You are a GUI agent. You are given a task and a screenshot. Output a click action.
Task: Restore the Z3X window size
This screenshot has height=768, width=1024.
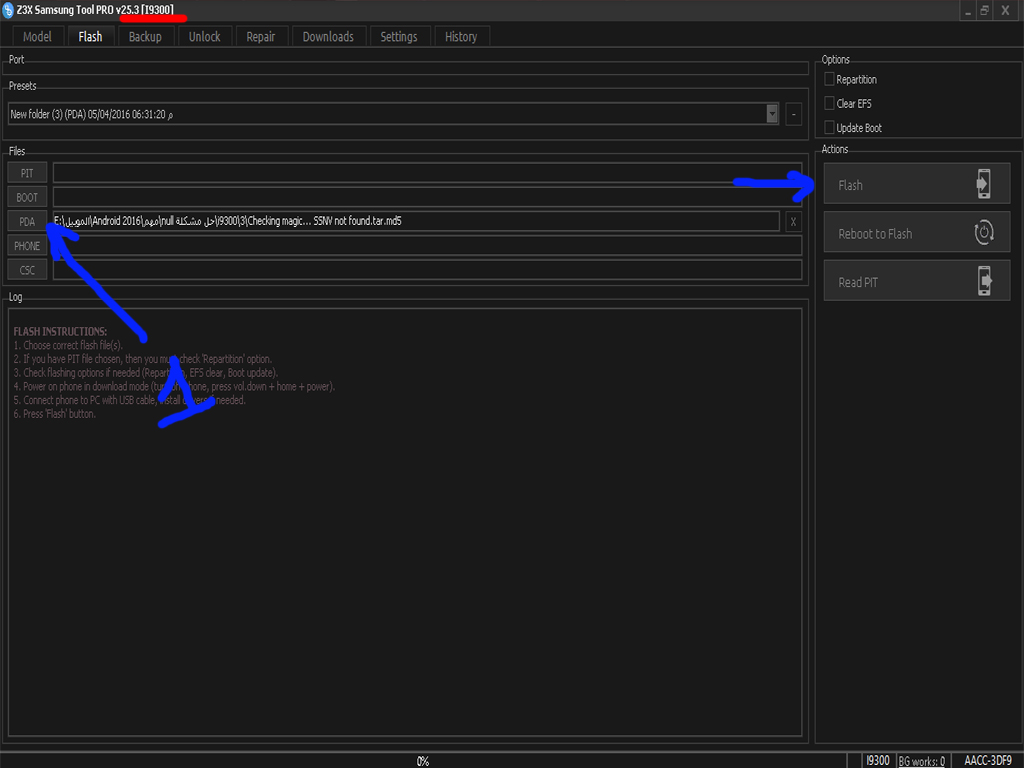(985, 10)
